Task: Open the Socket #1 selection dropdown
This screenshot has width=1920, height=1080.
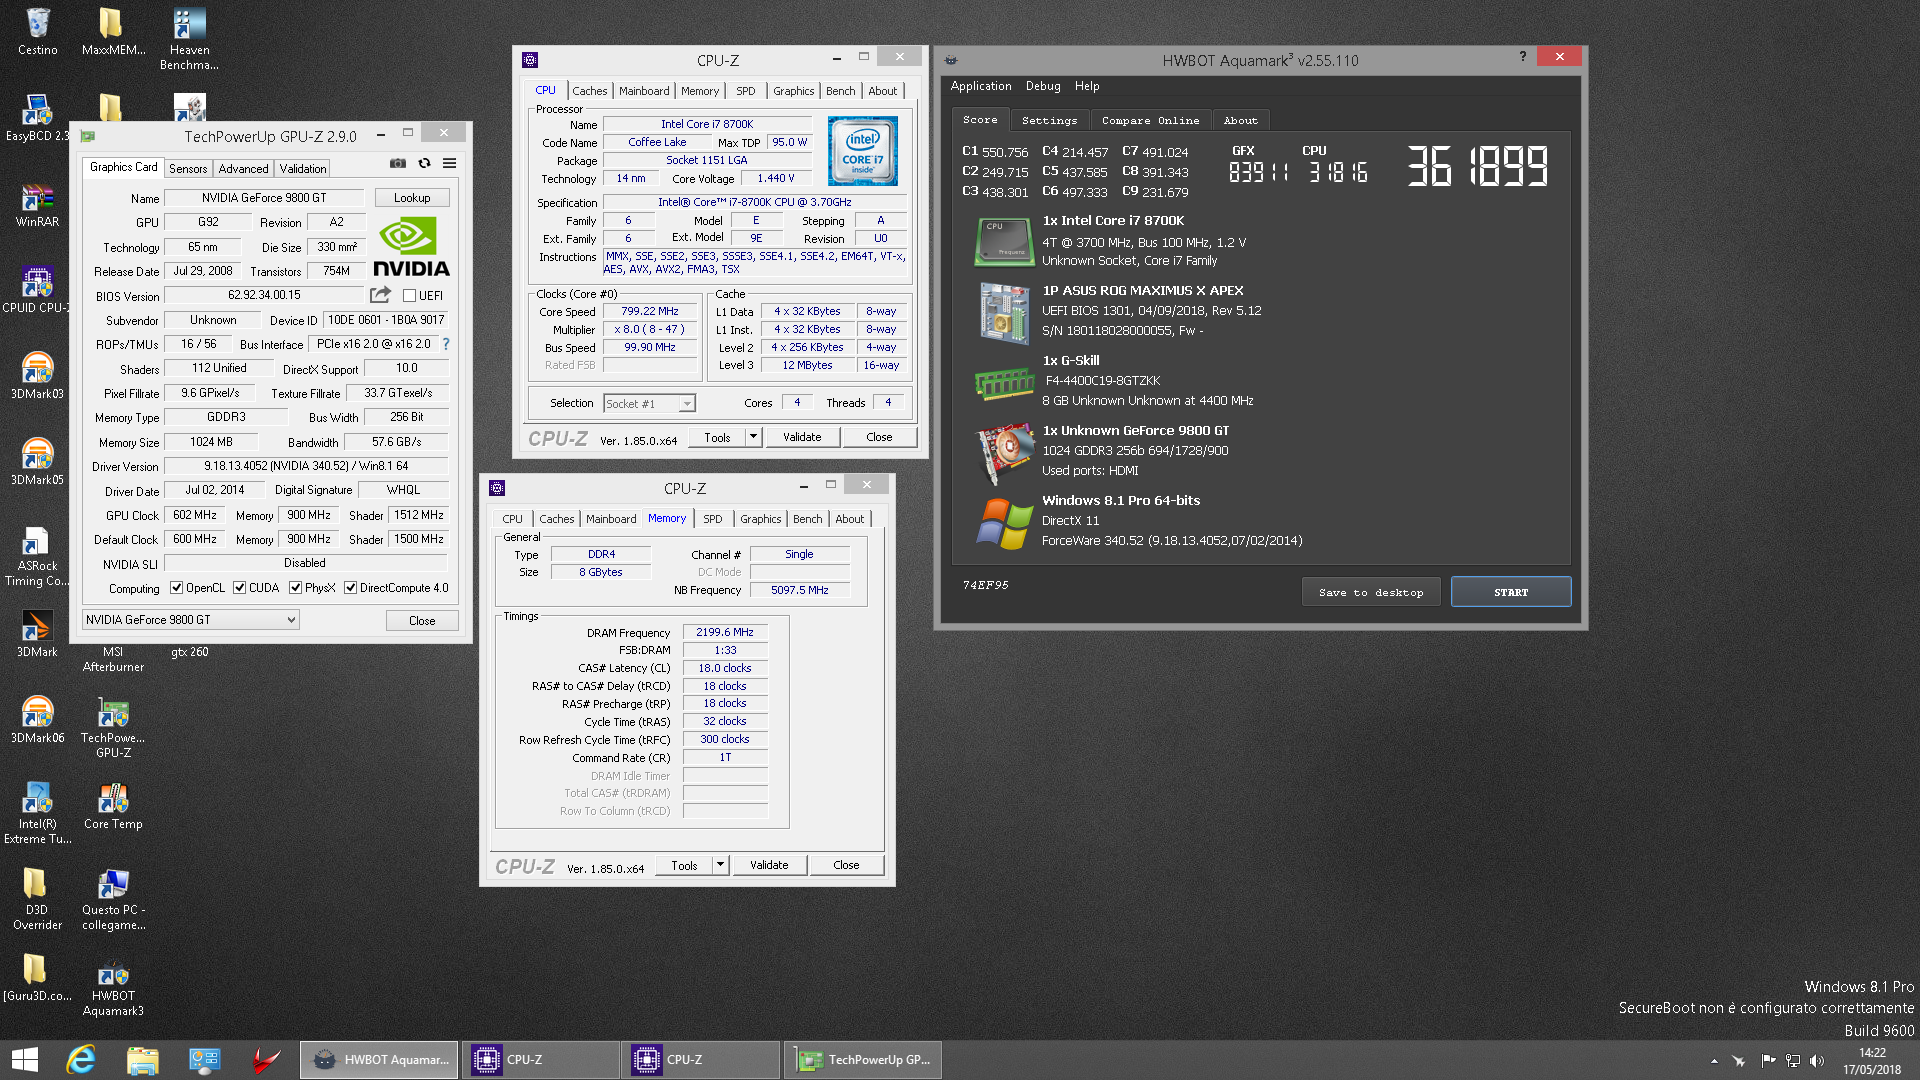Action: click(649, 404)
